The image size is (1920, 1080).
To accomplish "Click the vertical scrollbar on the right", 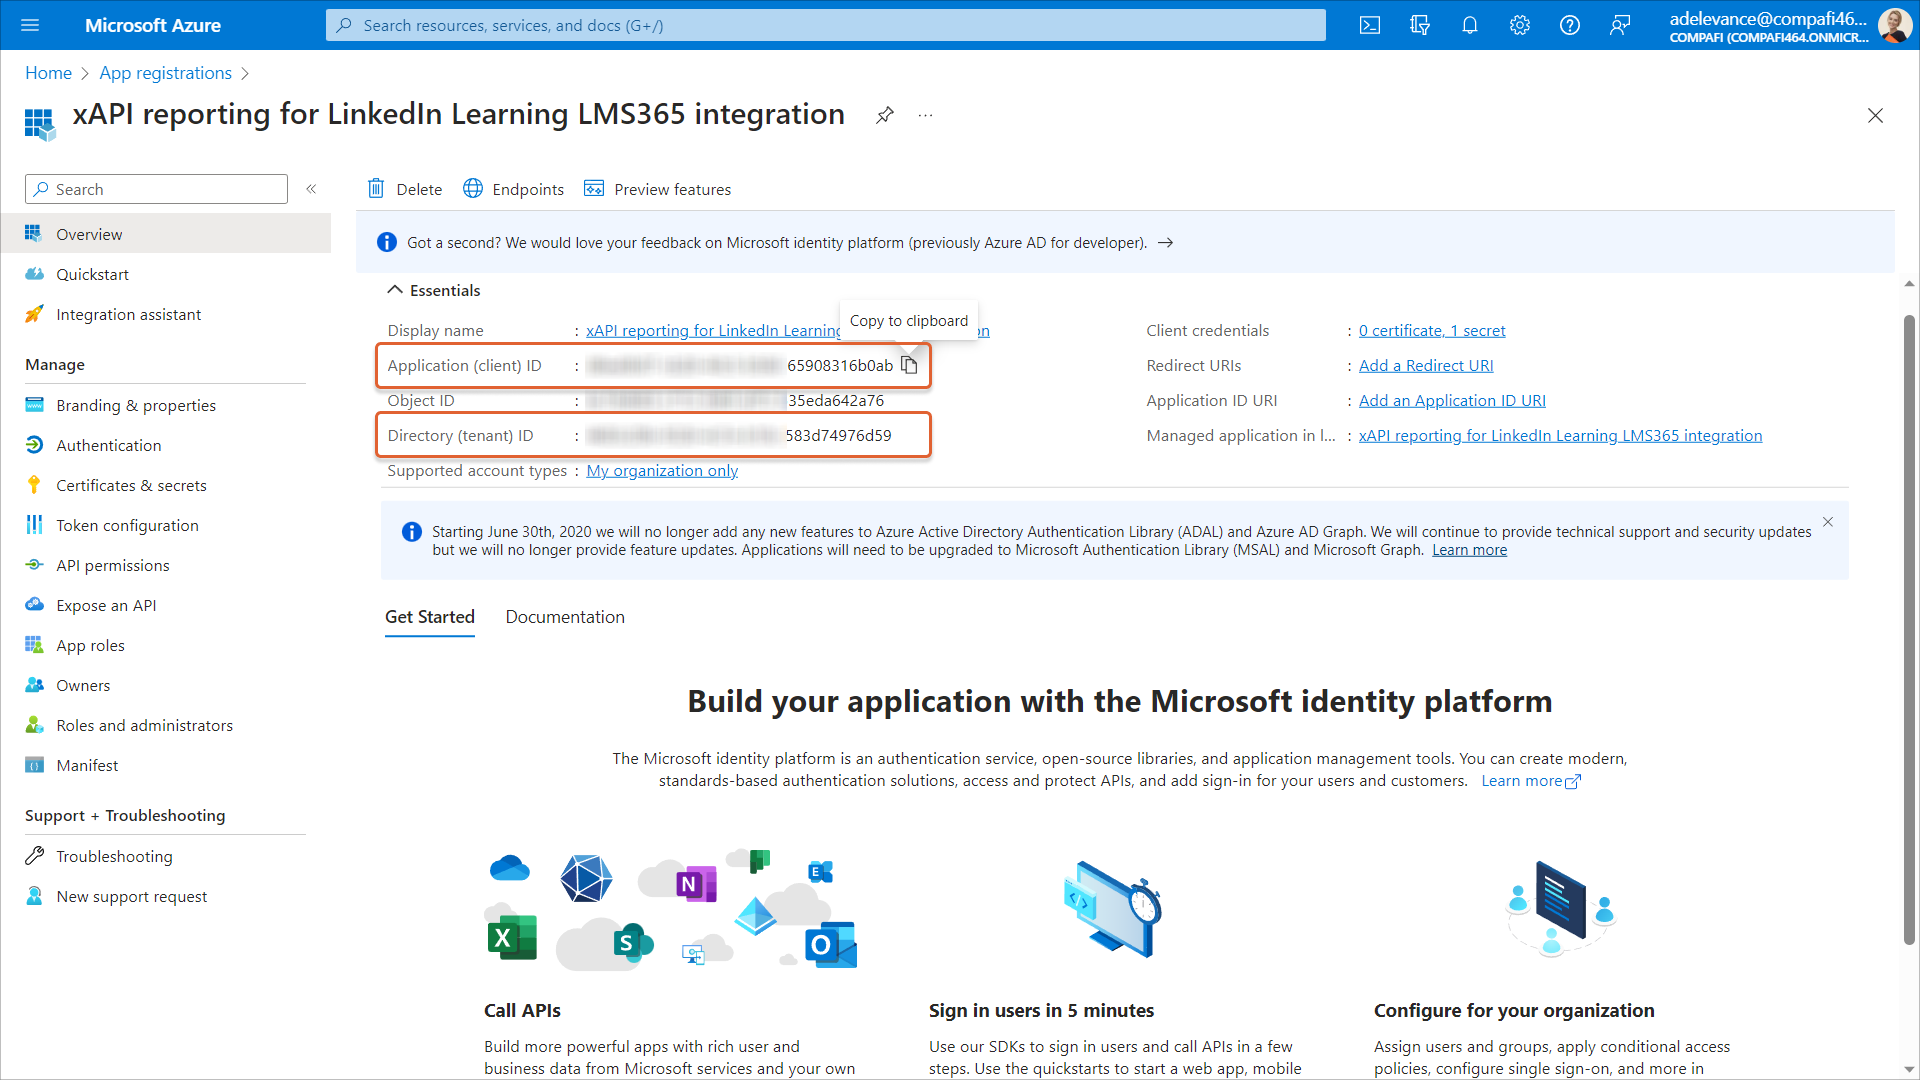I will (x=1908, y=630).
